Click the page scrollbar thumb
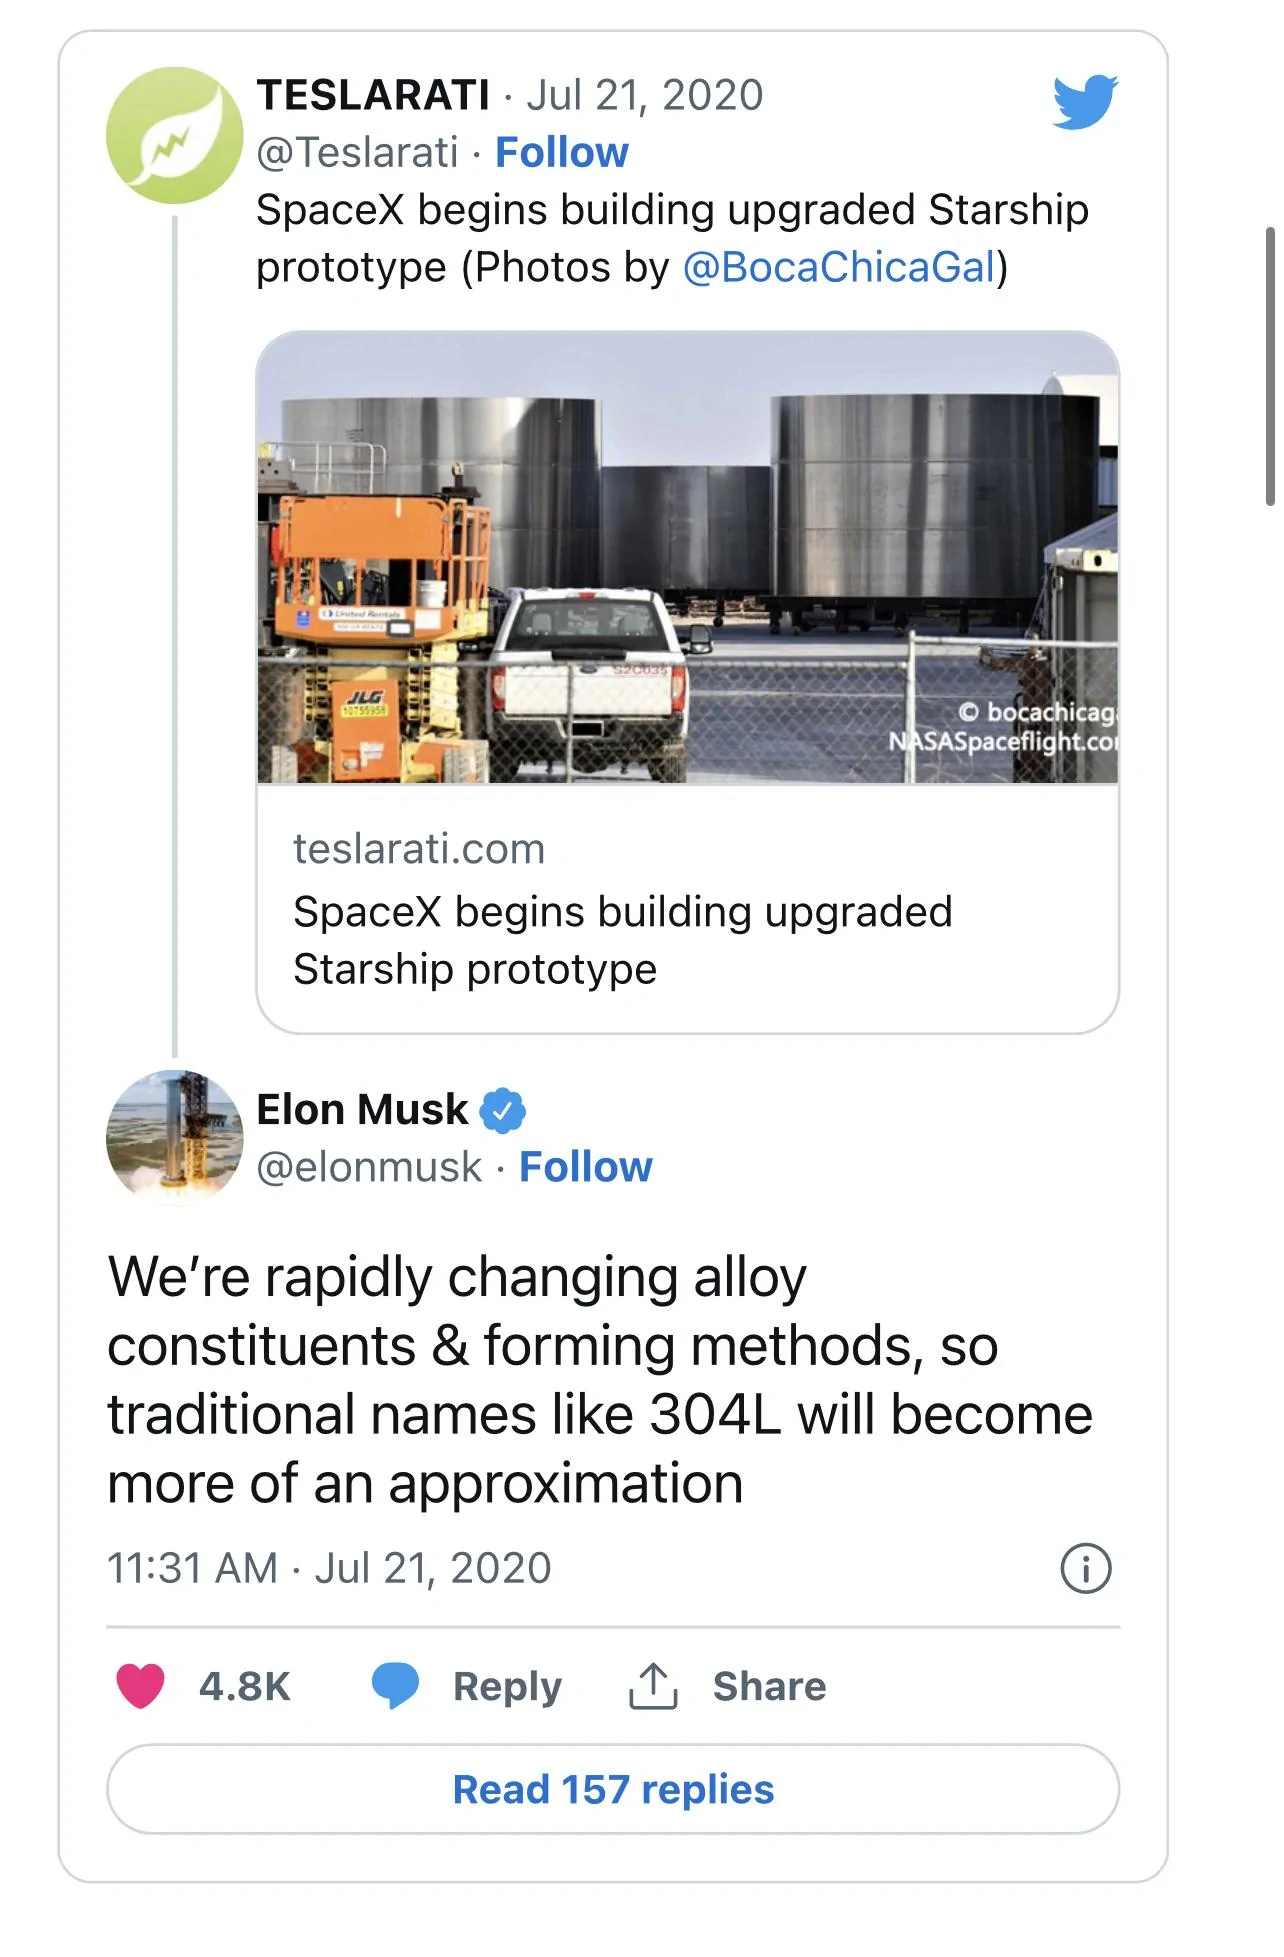 tap(1270, 366)
